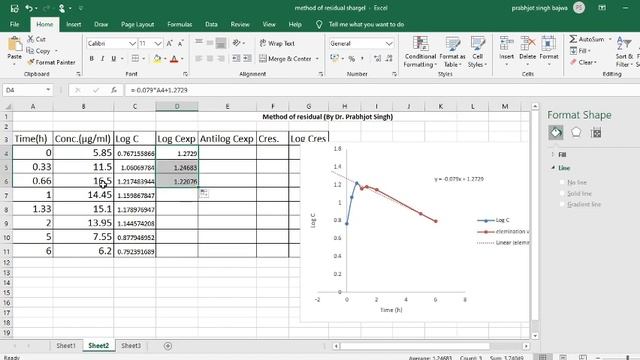Open the number format General dropdown
This screenshot has width=640, height=360.
[x=389, y=43]
